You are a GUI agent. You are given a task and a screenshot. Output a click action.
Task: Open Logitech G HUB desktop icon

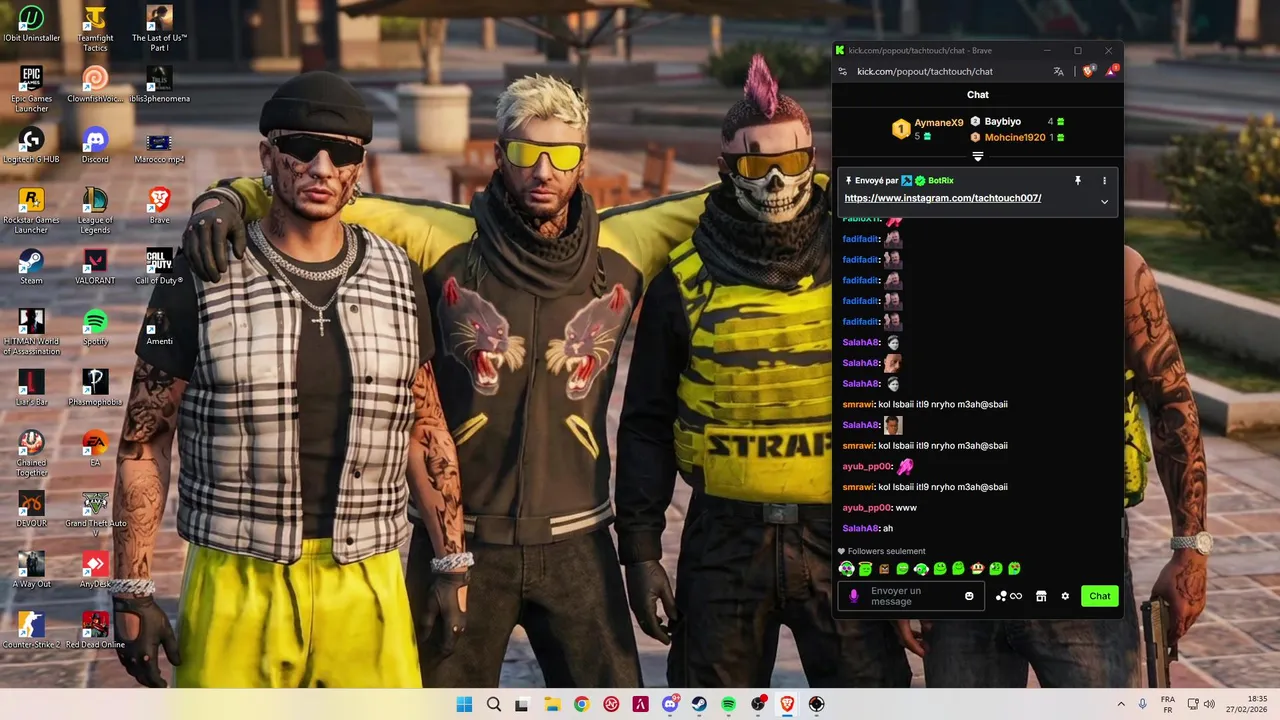coord(31,145)
